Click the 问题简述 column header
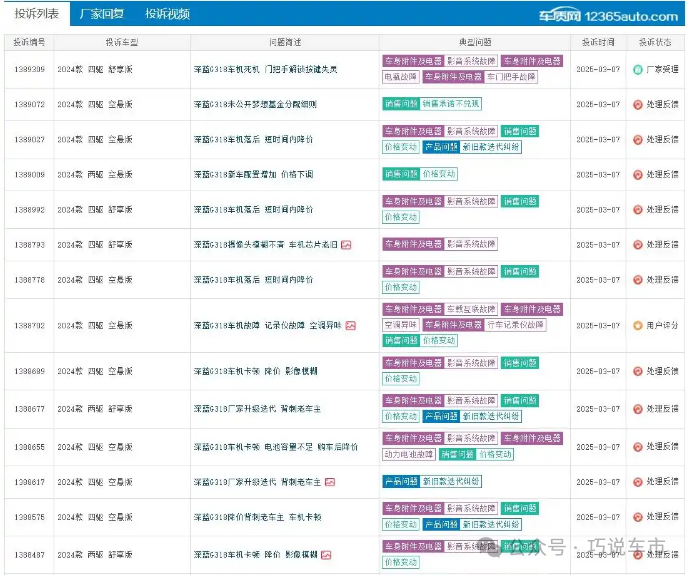This screenshot has height=575, width=688. point(285,42)
